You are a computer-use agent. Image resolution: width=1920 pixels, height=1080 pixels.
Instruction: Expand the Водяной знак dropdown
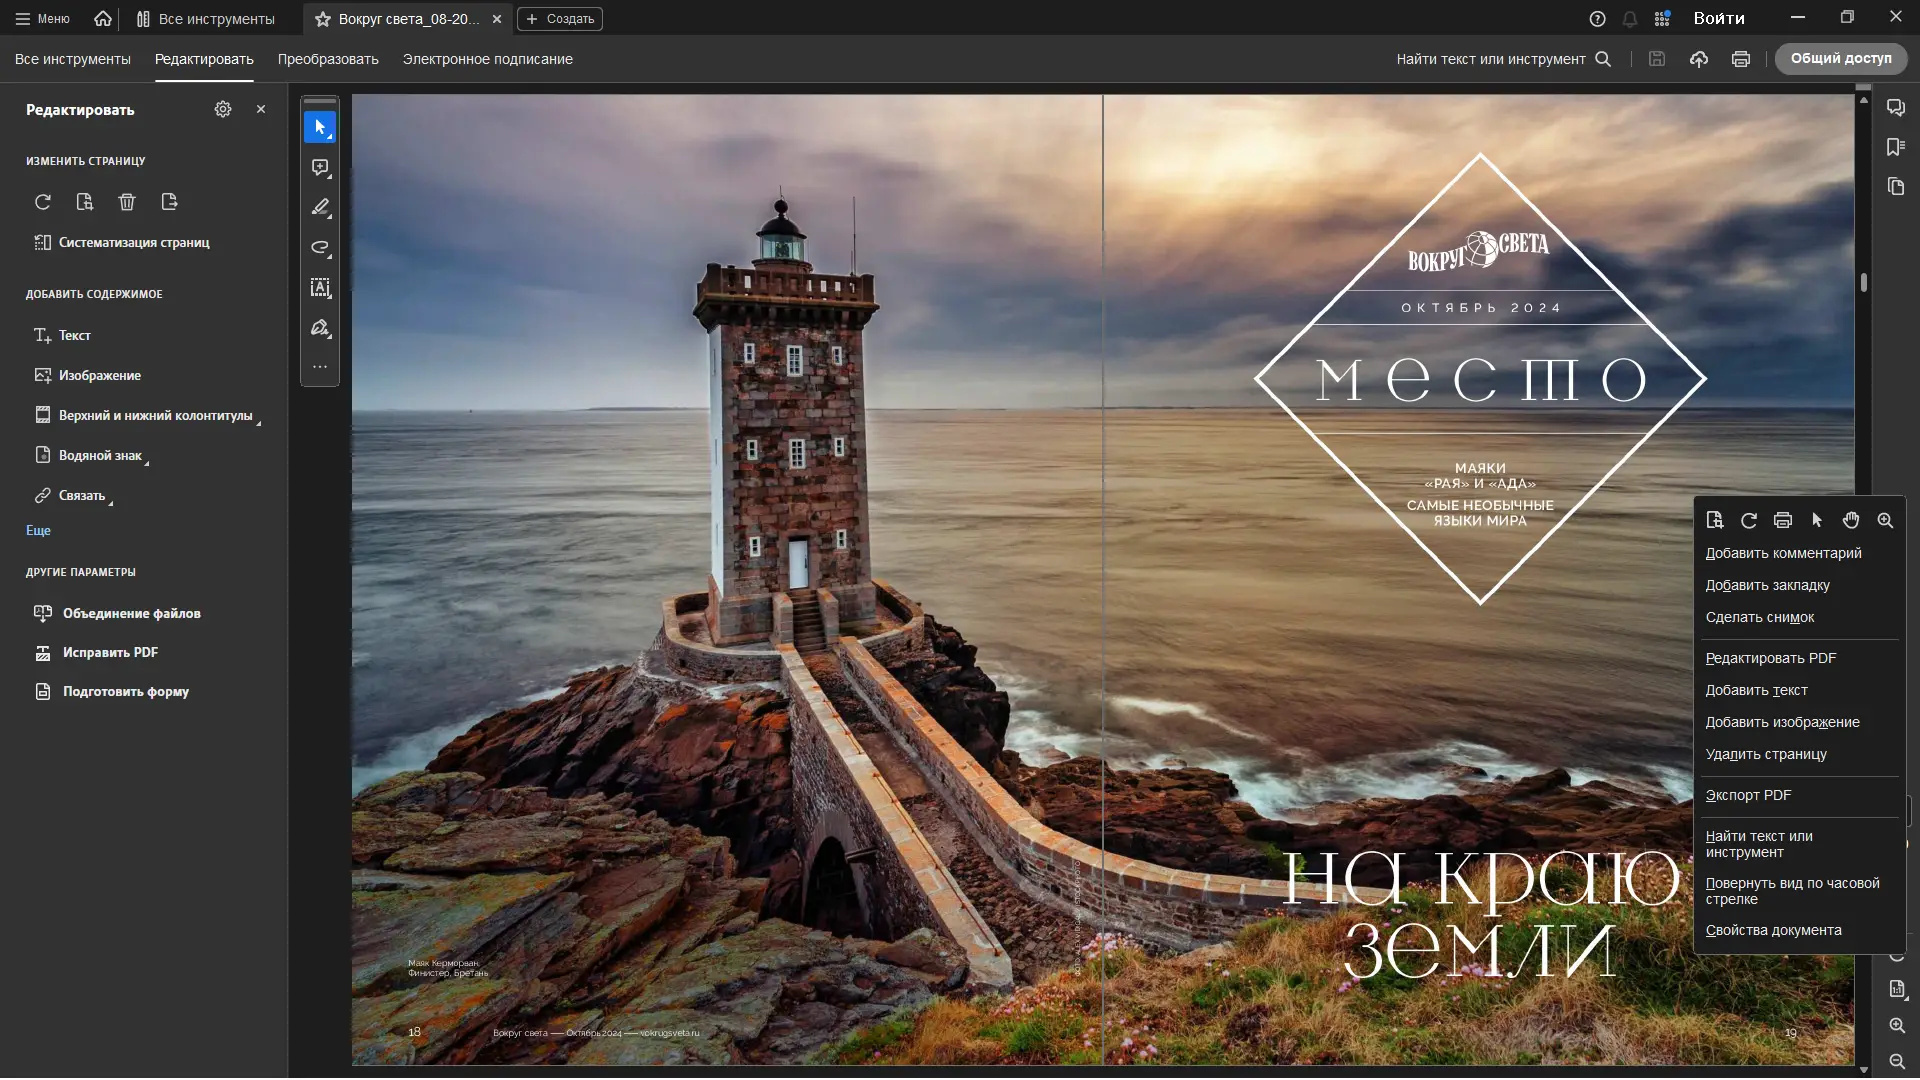(x=100, y=456)
